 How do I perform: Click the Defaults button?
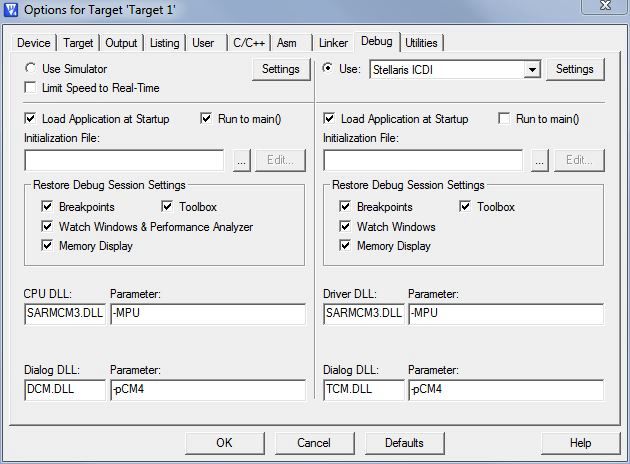point(404,443)
